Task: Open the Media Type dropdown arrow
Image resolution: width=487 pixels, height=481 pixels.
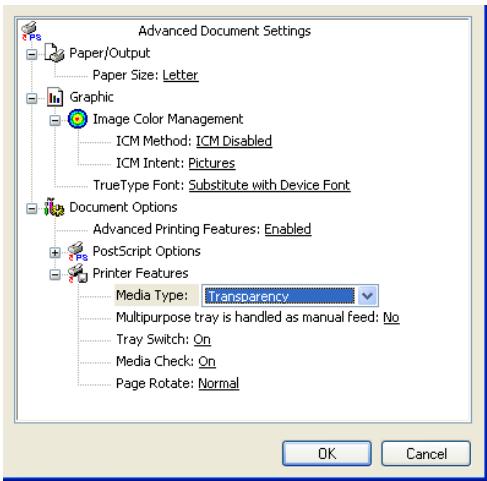Action: (367, 296)
